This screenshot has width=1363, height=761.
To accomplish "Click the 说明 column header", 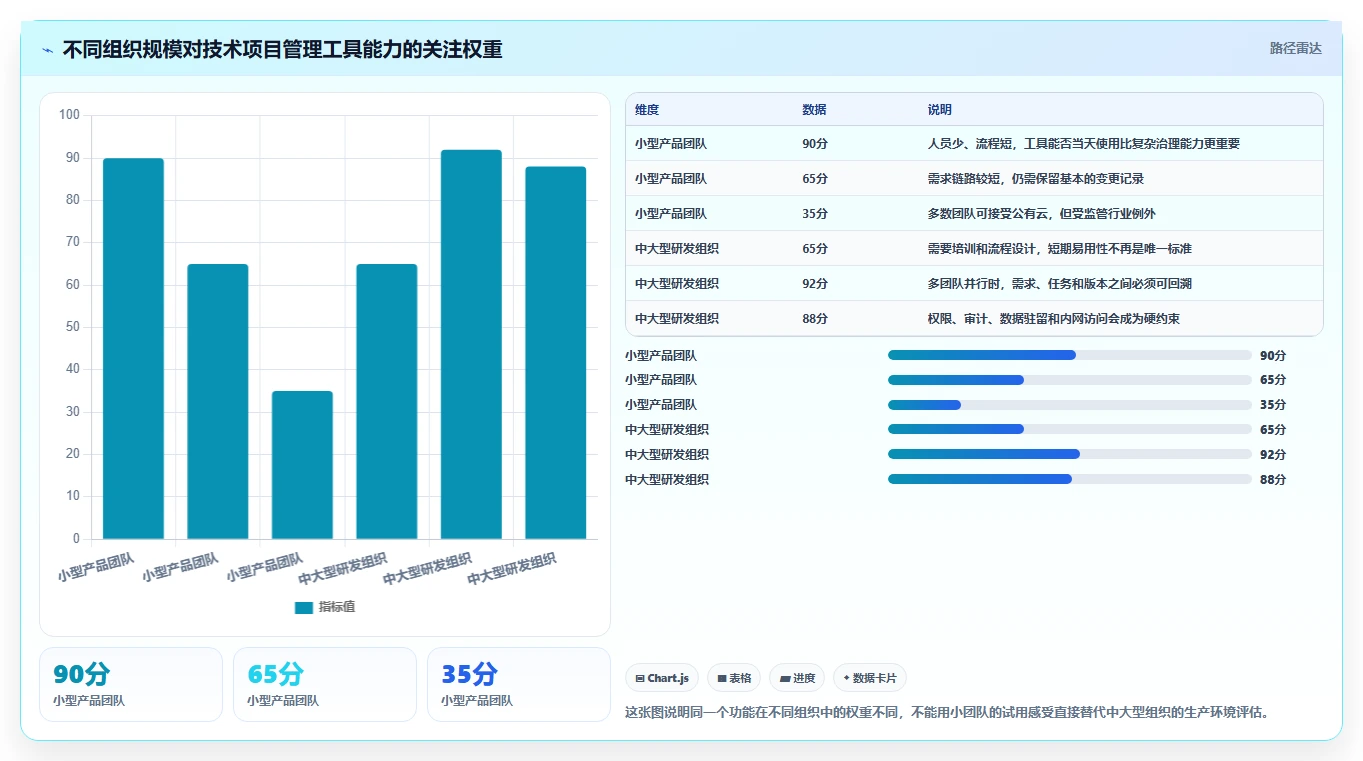I will (940, 110).
